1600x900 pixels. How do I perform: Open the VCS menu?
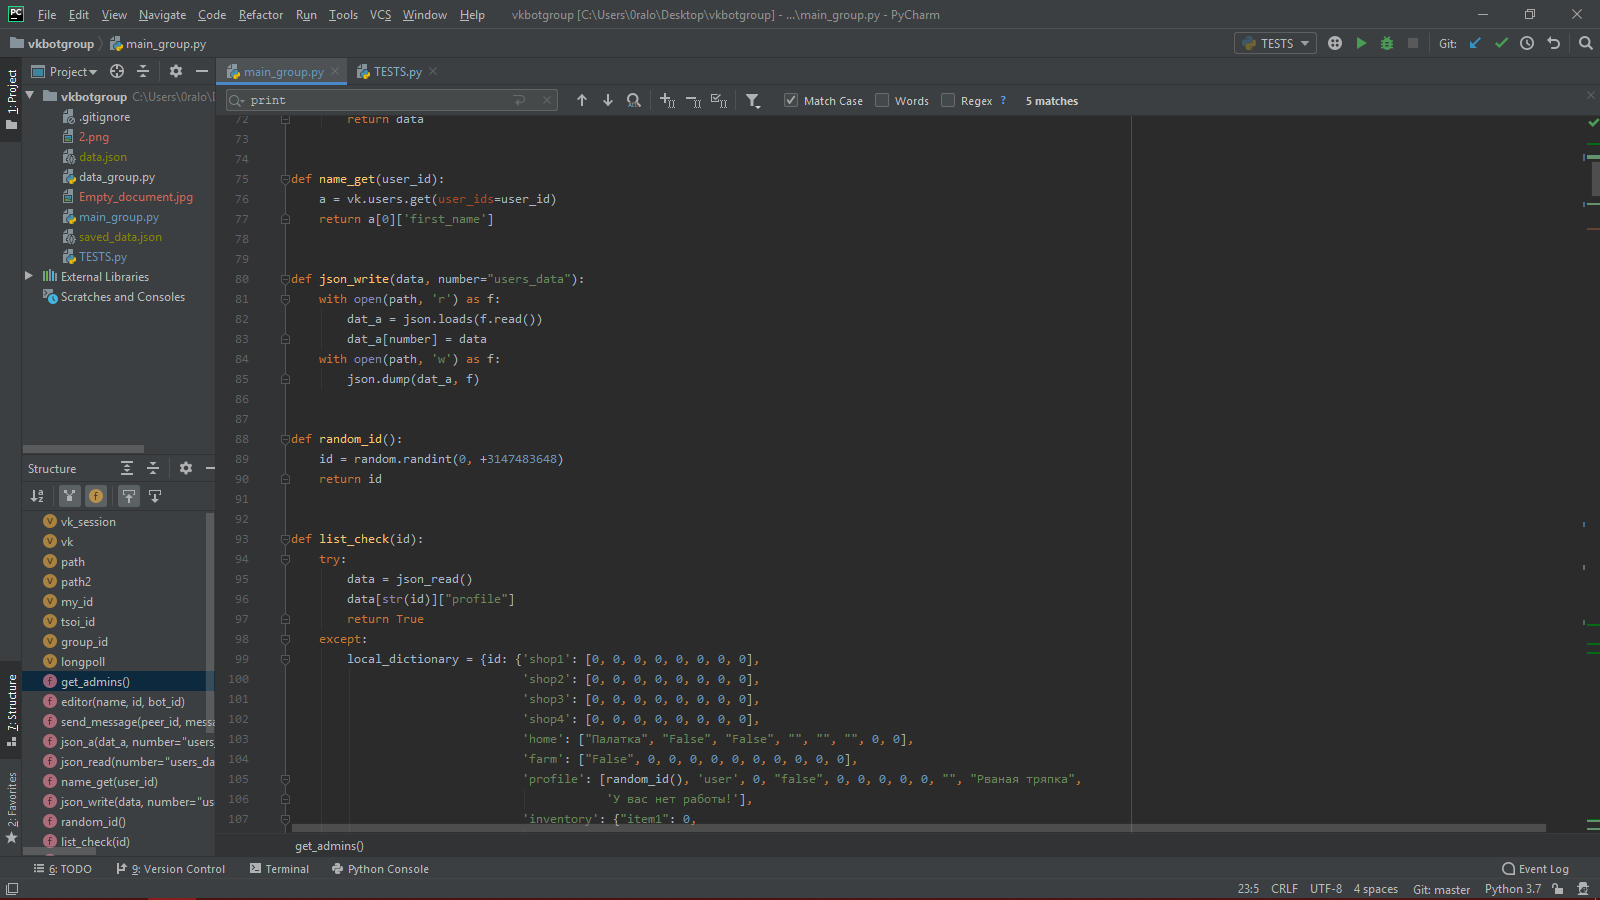pyautogui.click(x=380, y=15)
